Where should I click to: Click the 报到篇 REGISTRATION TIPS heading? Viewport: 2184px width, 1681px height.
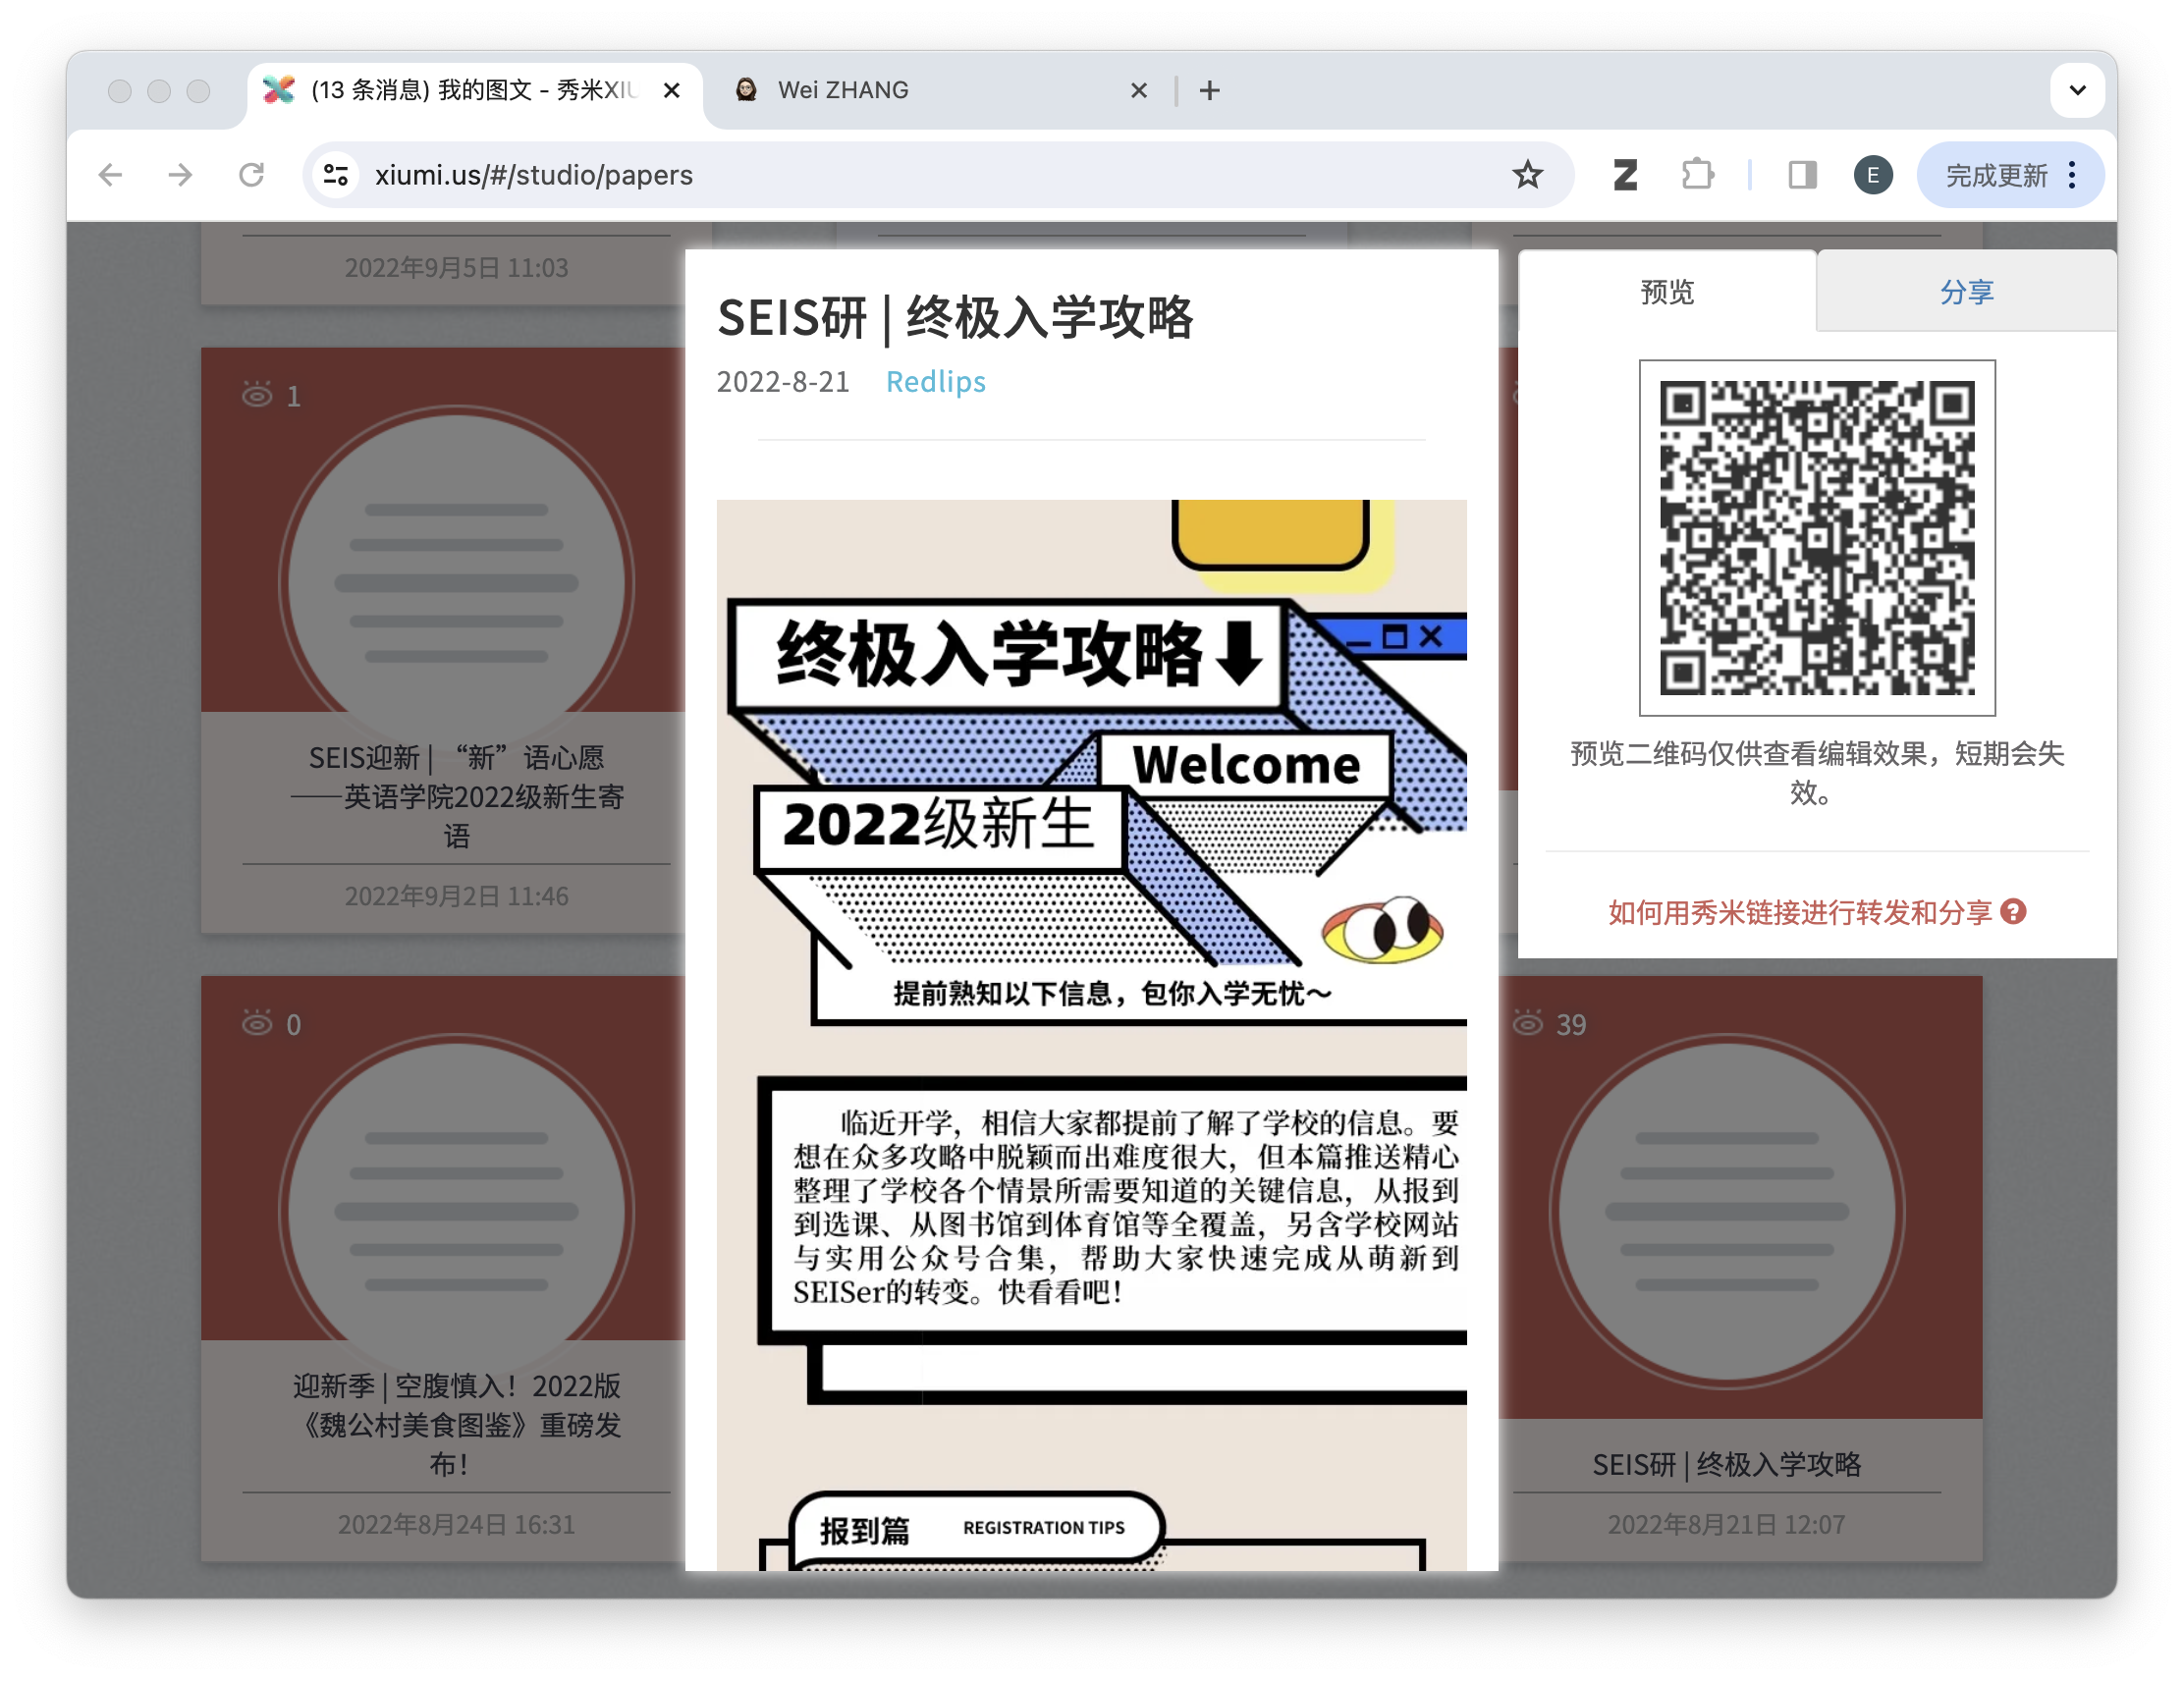pyautogui.click(x=975, y=1528)
